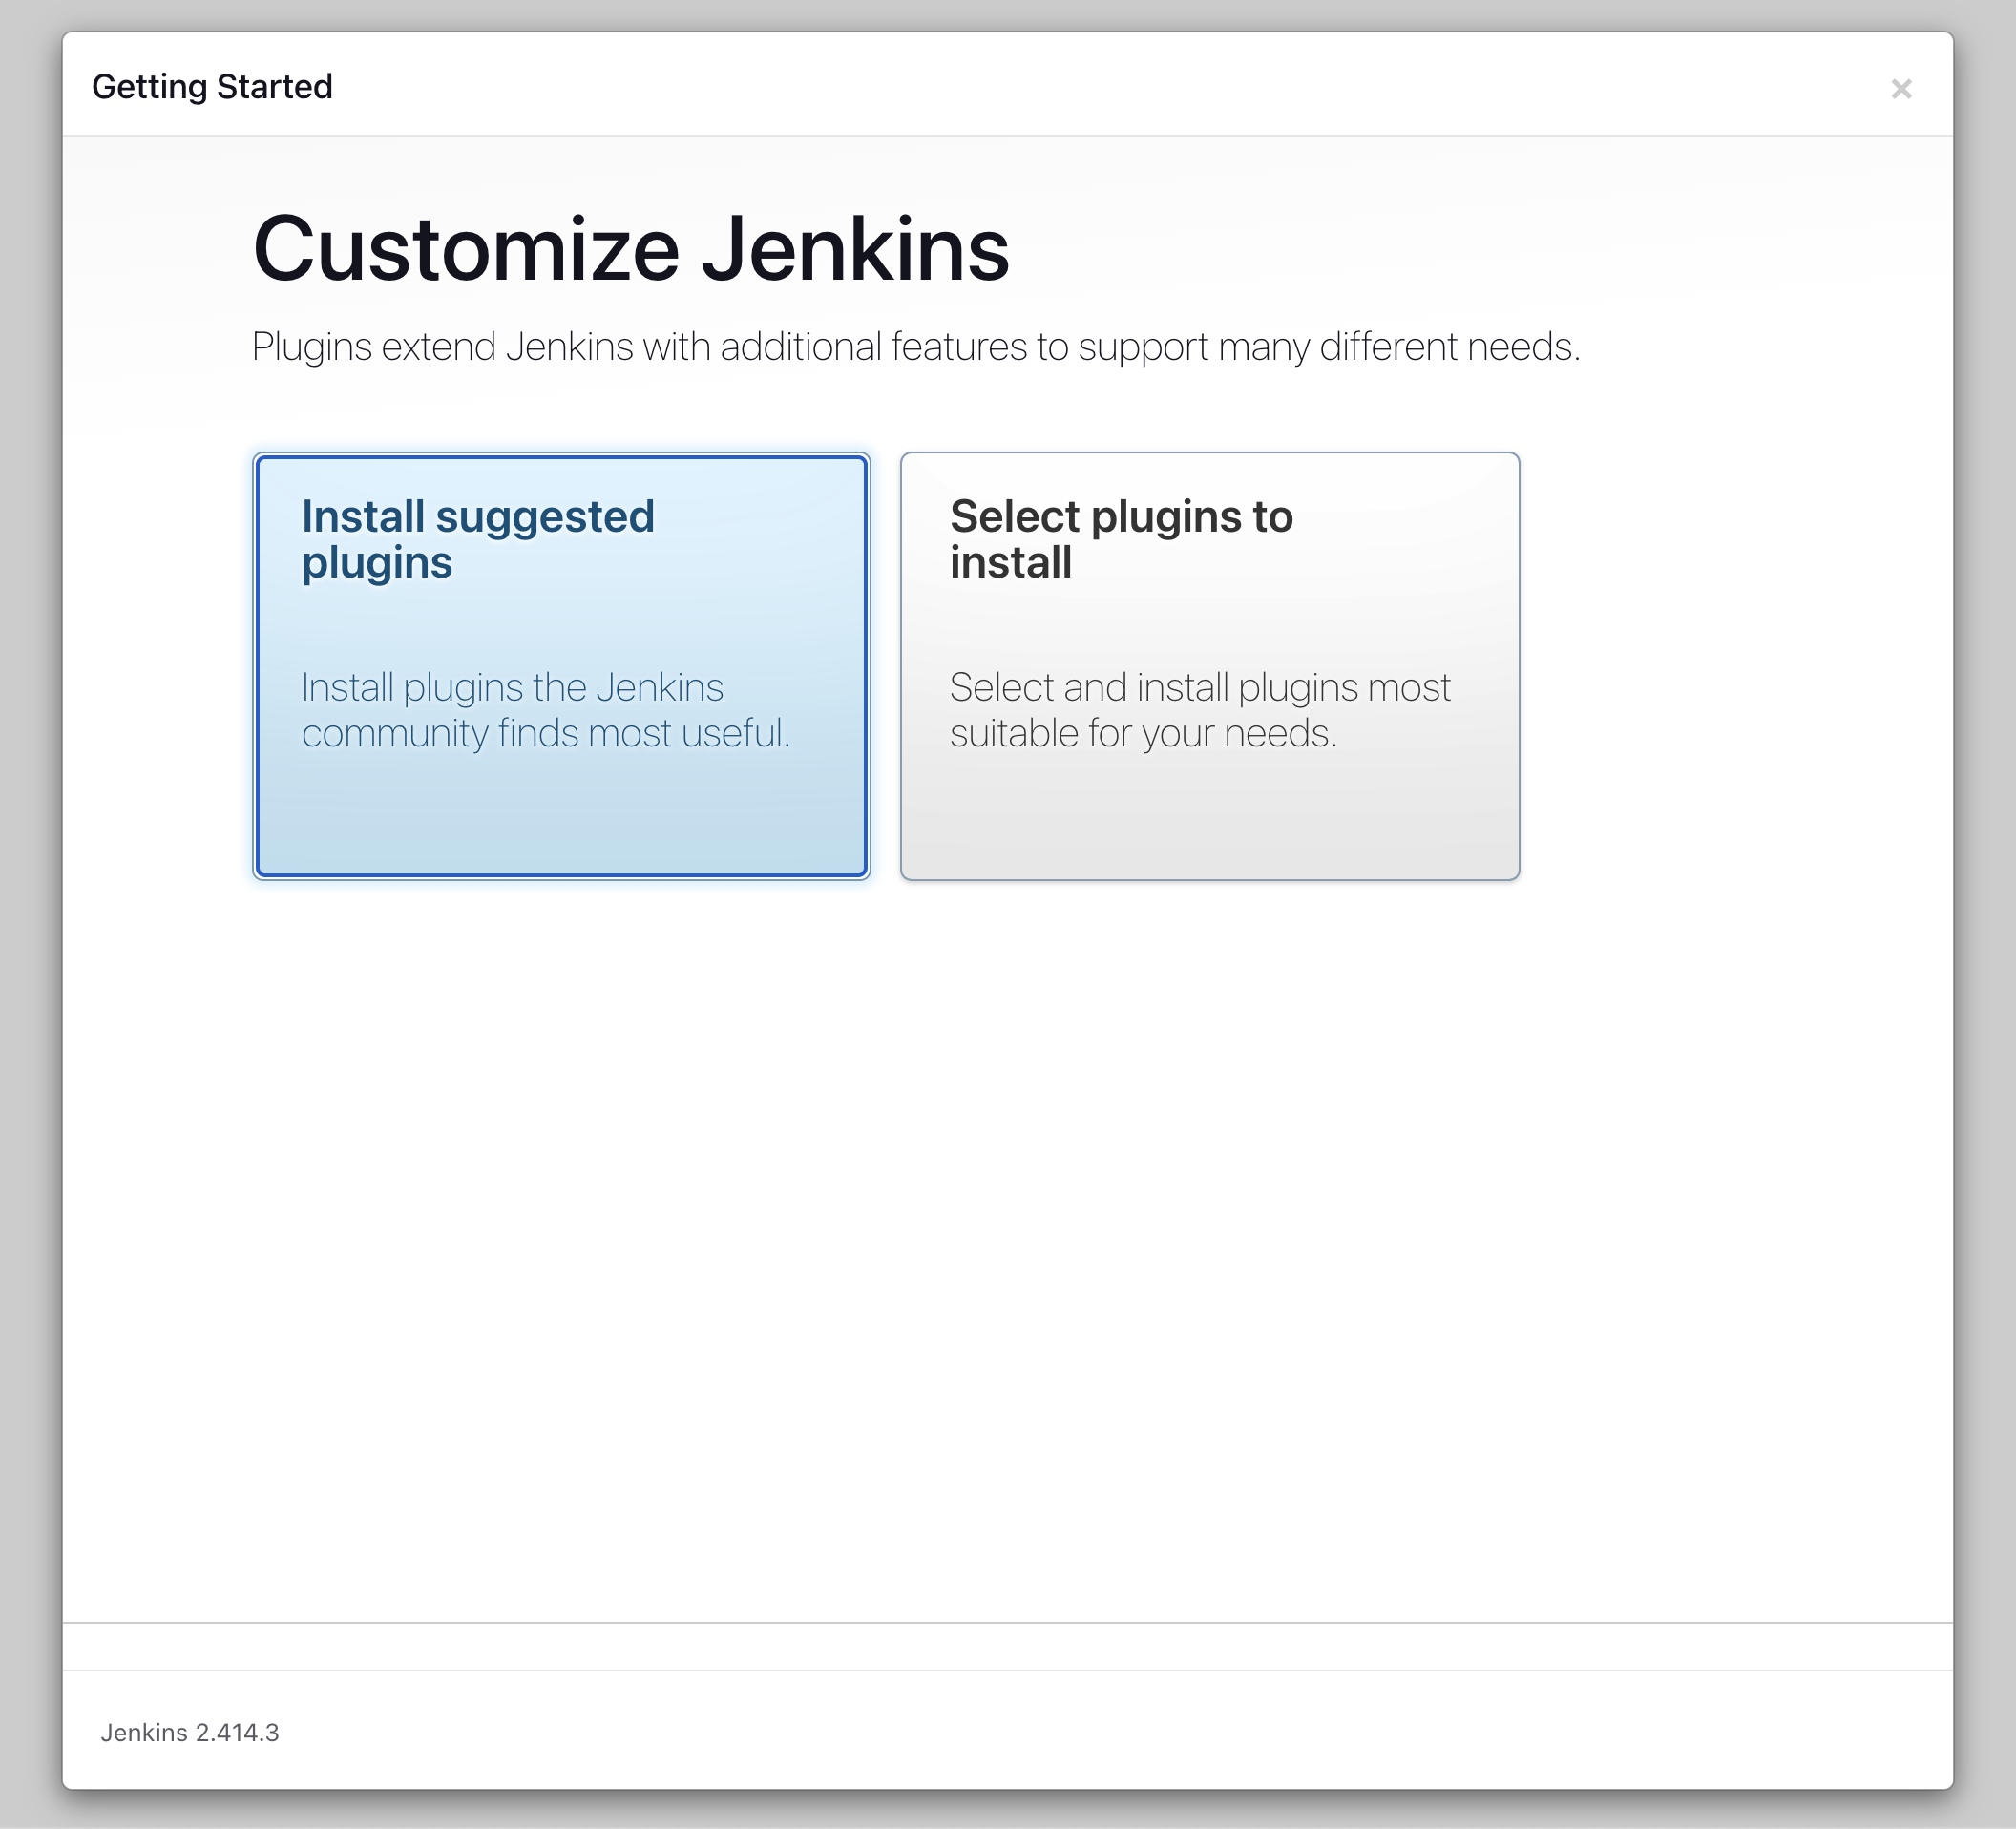Screen dimensions: 2016x1829
Task: Click 'community finds most useful' text line
Action: coord(545,734)
